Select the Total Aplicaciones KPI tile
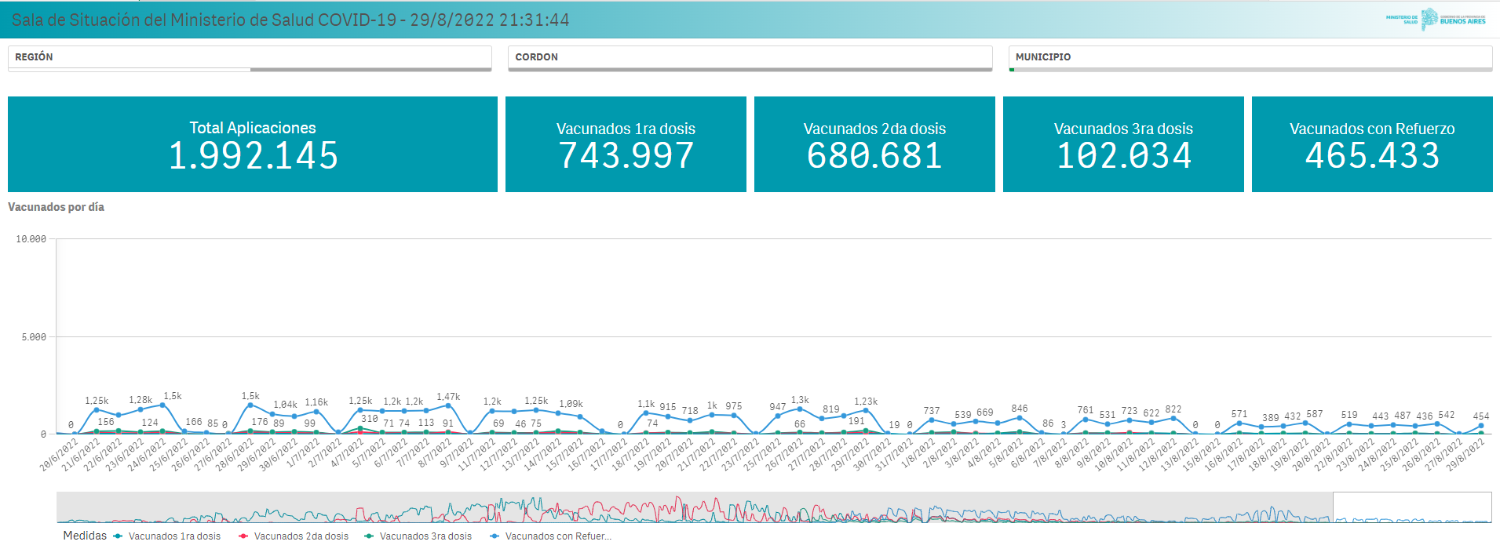Screen dimensions: 1500x556 tap(253, 144)
